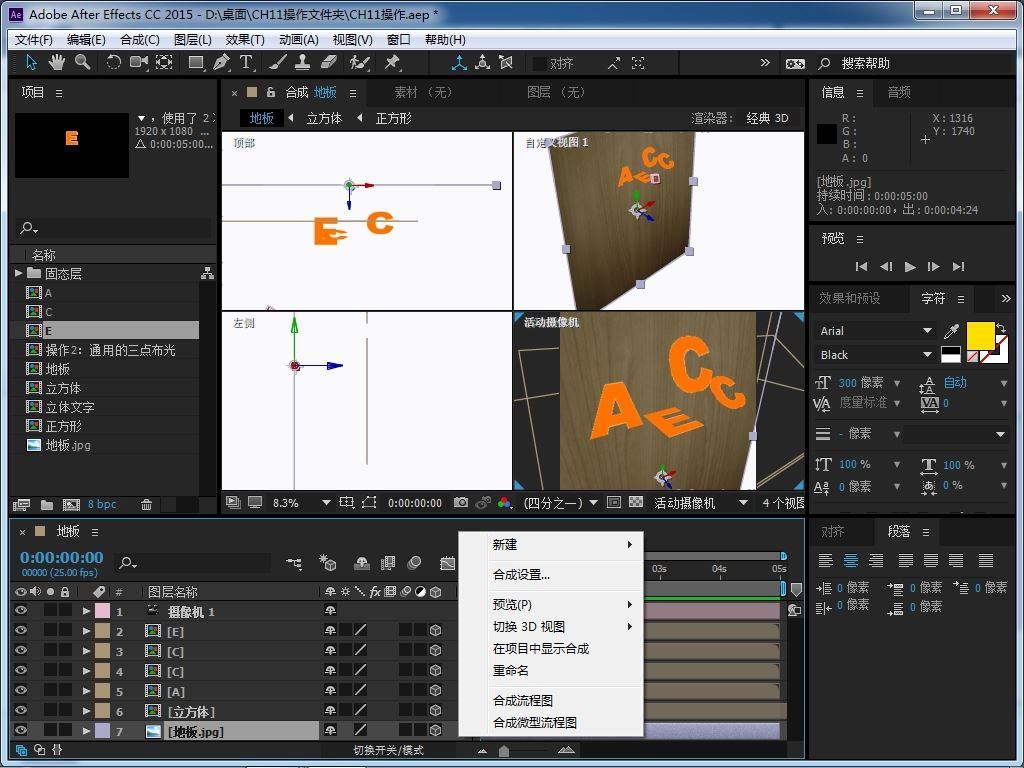This screenshot has height=768, width=1024.
Task: Click the new composition icon in Project panel
Action: [71, 504]
